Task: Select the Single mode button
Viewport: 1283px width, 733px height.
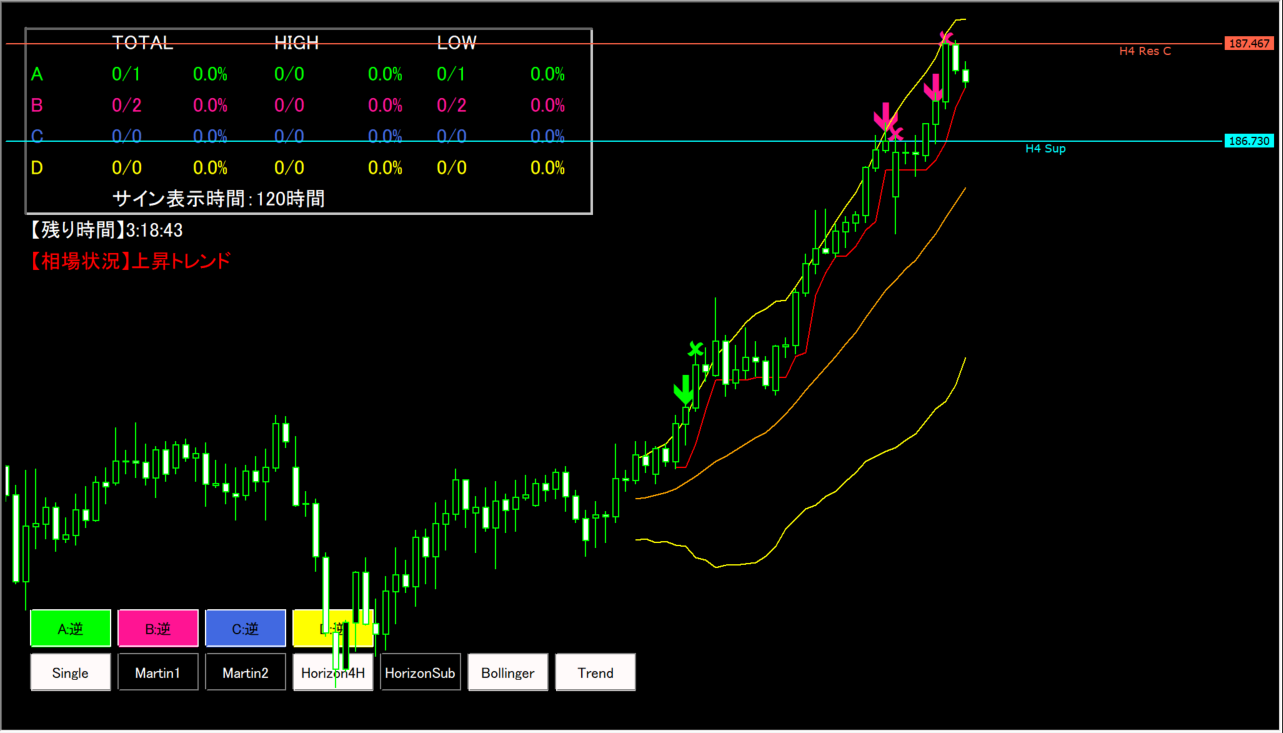Action: coord(70,673)
